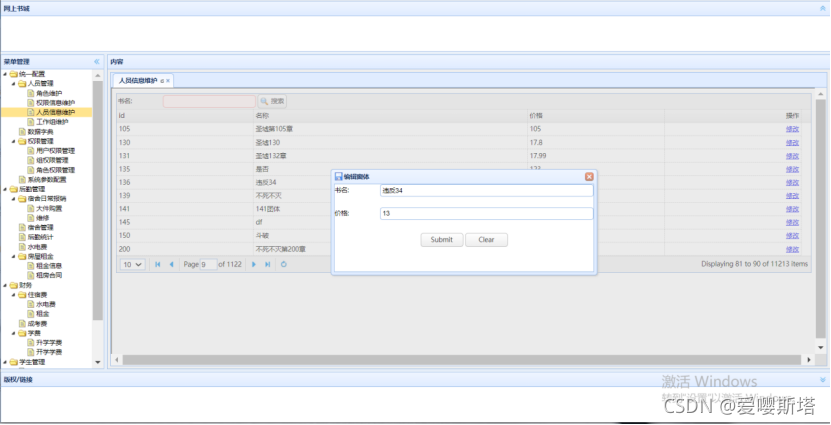
Task: Click the content horizontal scrollbar right arrow
Action: (x=809, y=360)
